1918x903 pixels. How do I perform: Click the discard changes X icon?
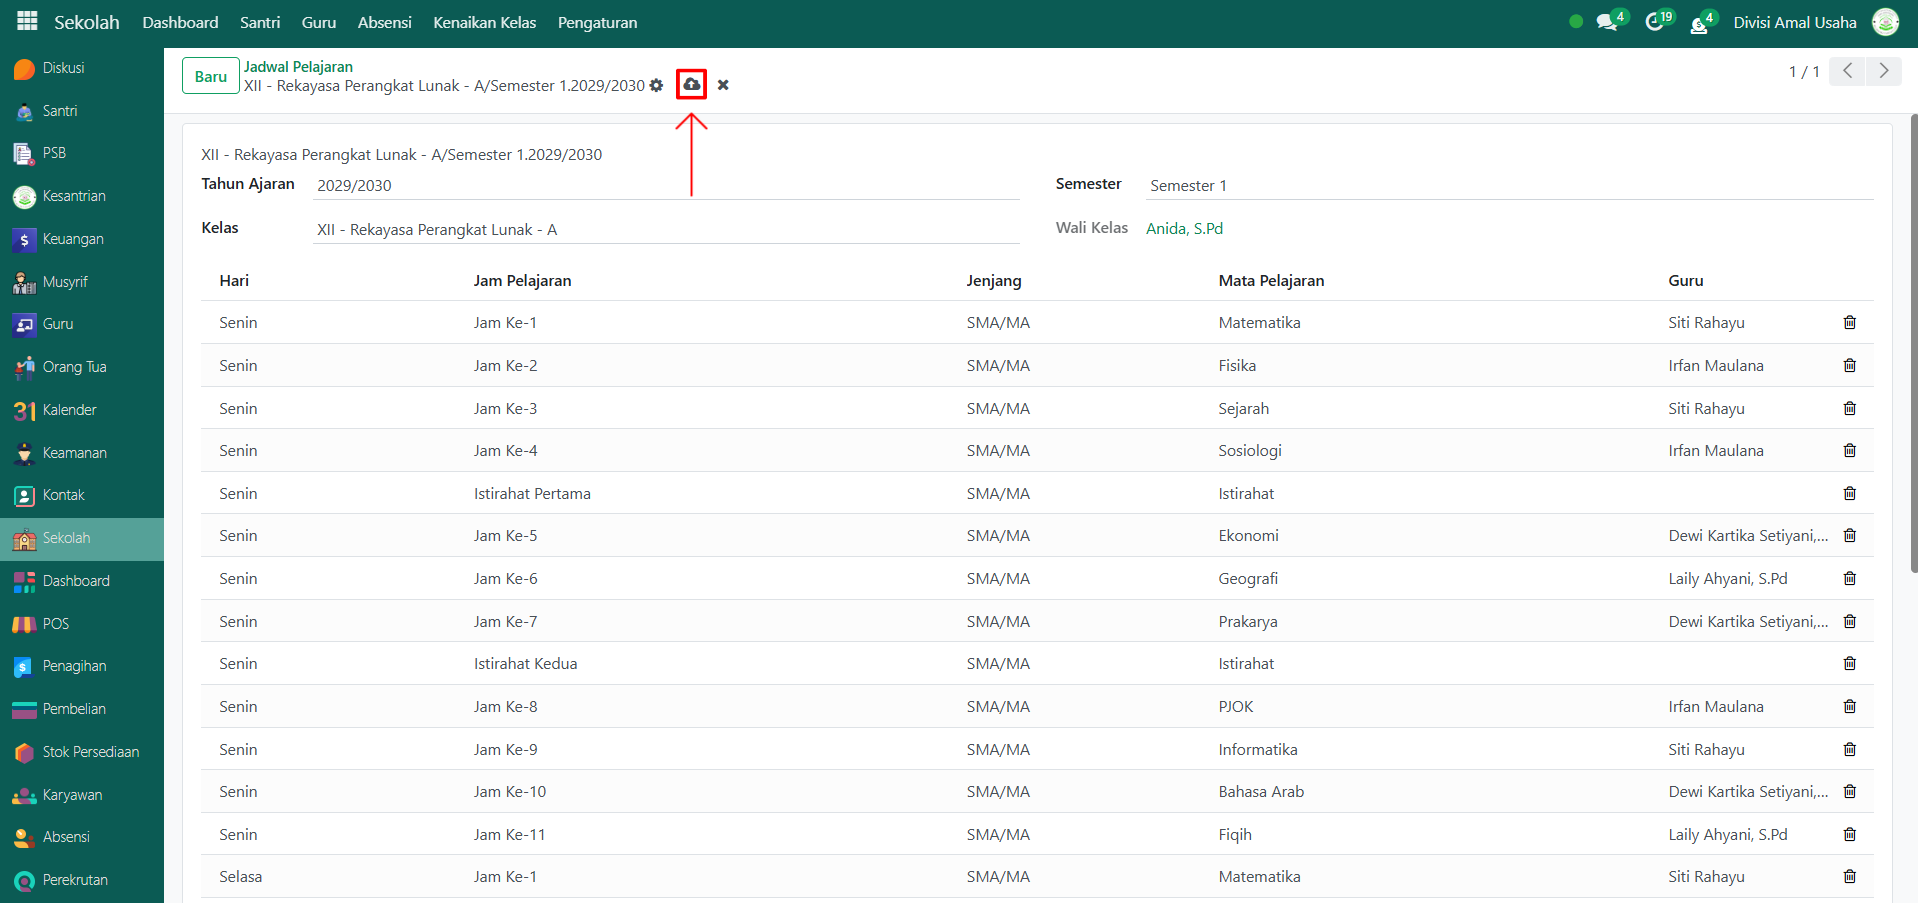click(x=723, y=85)
